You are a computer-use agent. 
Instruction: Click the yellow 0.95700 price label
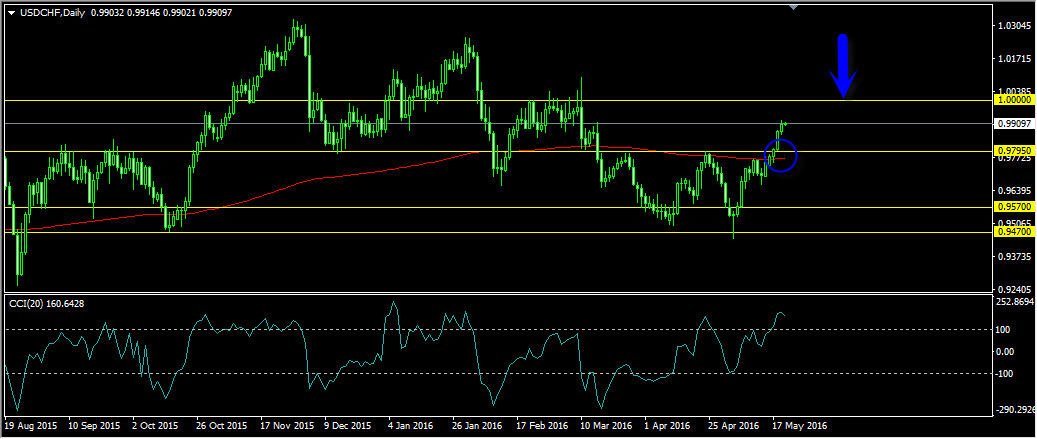(1015, 207)
